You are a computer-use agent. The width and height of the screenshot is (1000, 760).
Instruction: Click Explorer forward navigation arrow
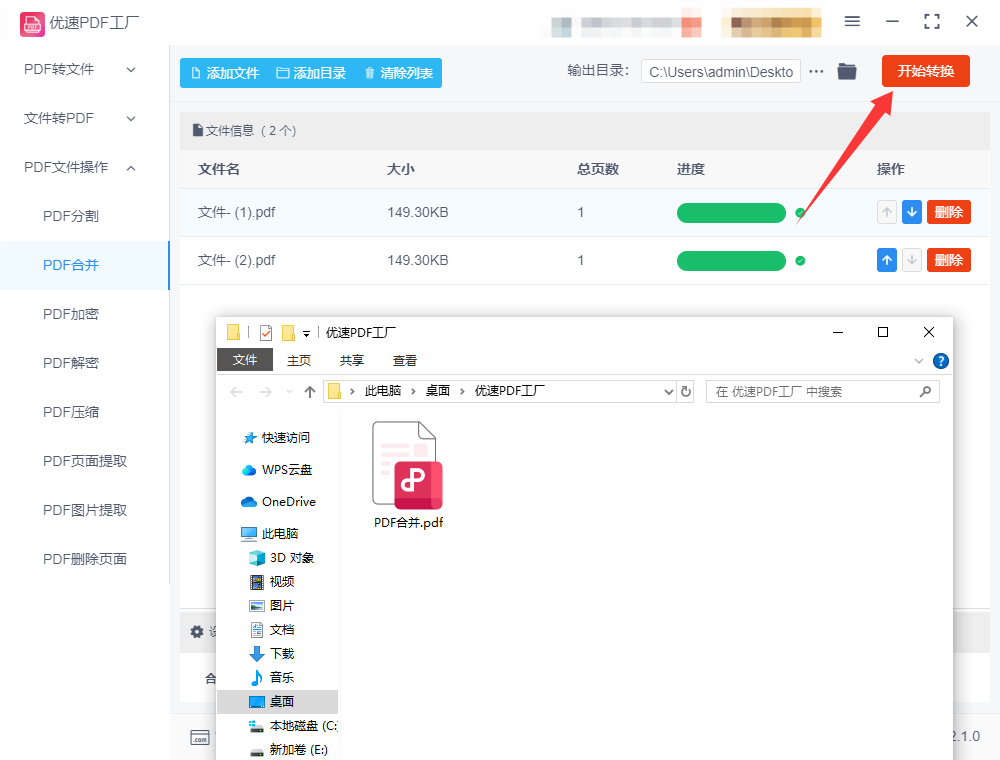[x=265, y=391]
